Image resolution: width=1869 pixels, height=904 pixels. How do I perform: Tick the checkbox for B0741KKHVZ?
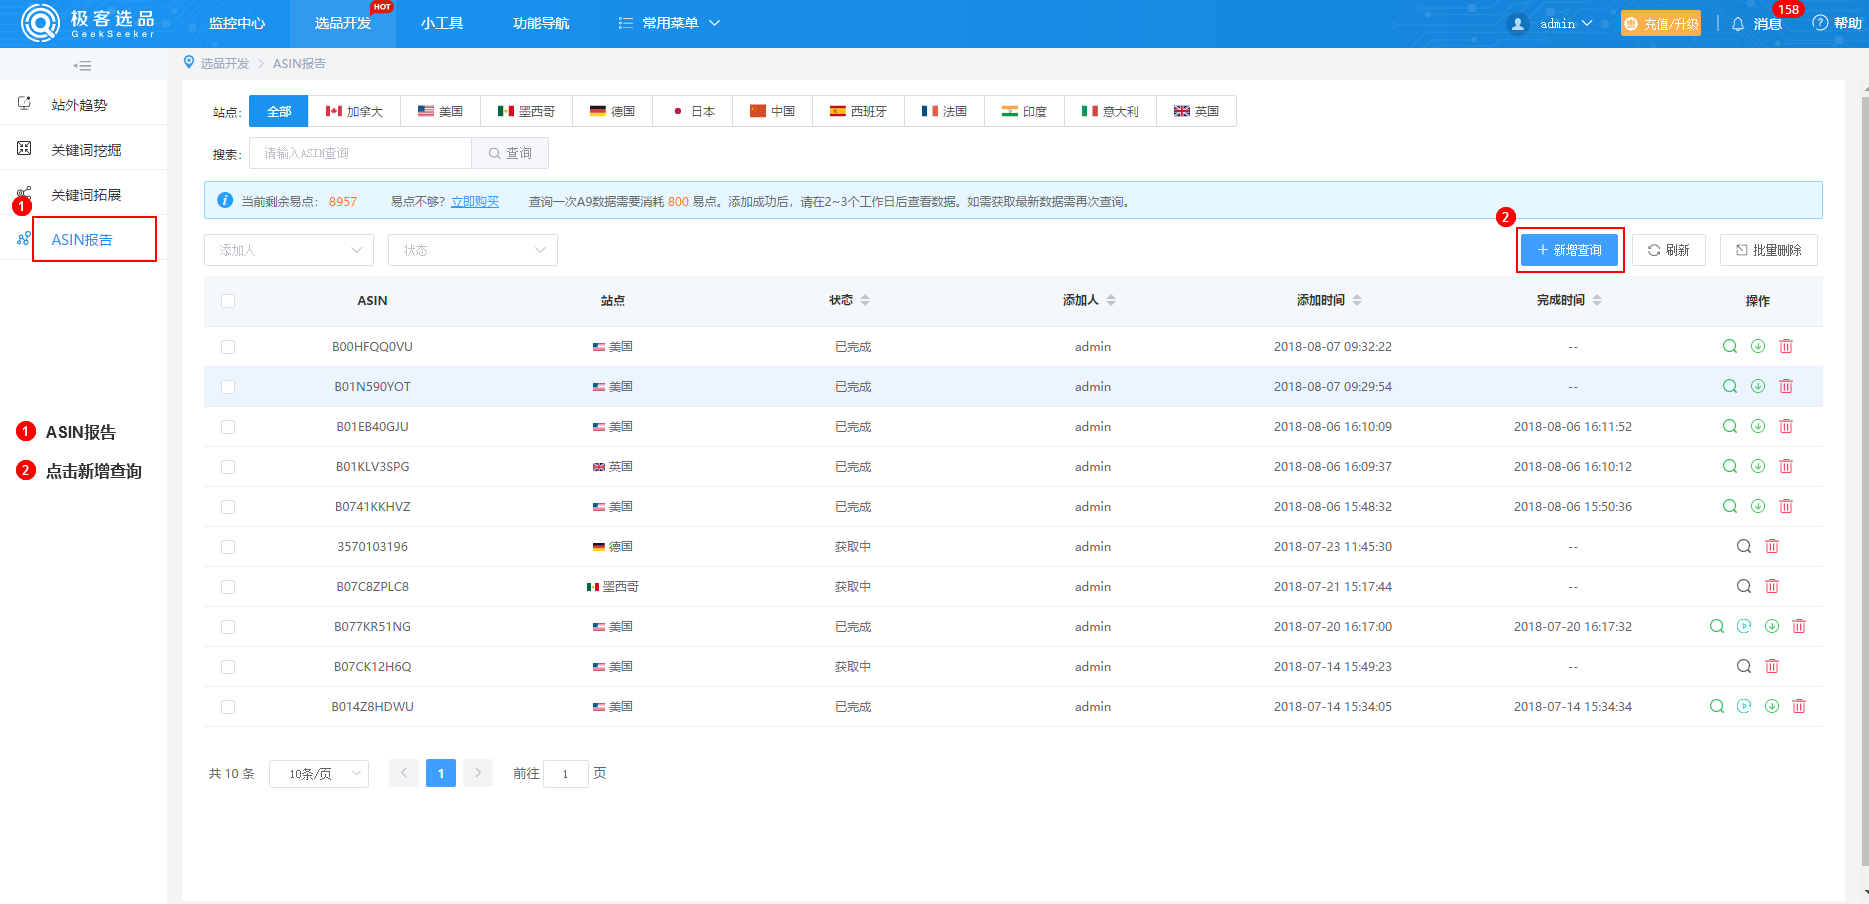point(228,507)
